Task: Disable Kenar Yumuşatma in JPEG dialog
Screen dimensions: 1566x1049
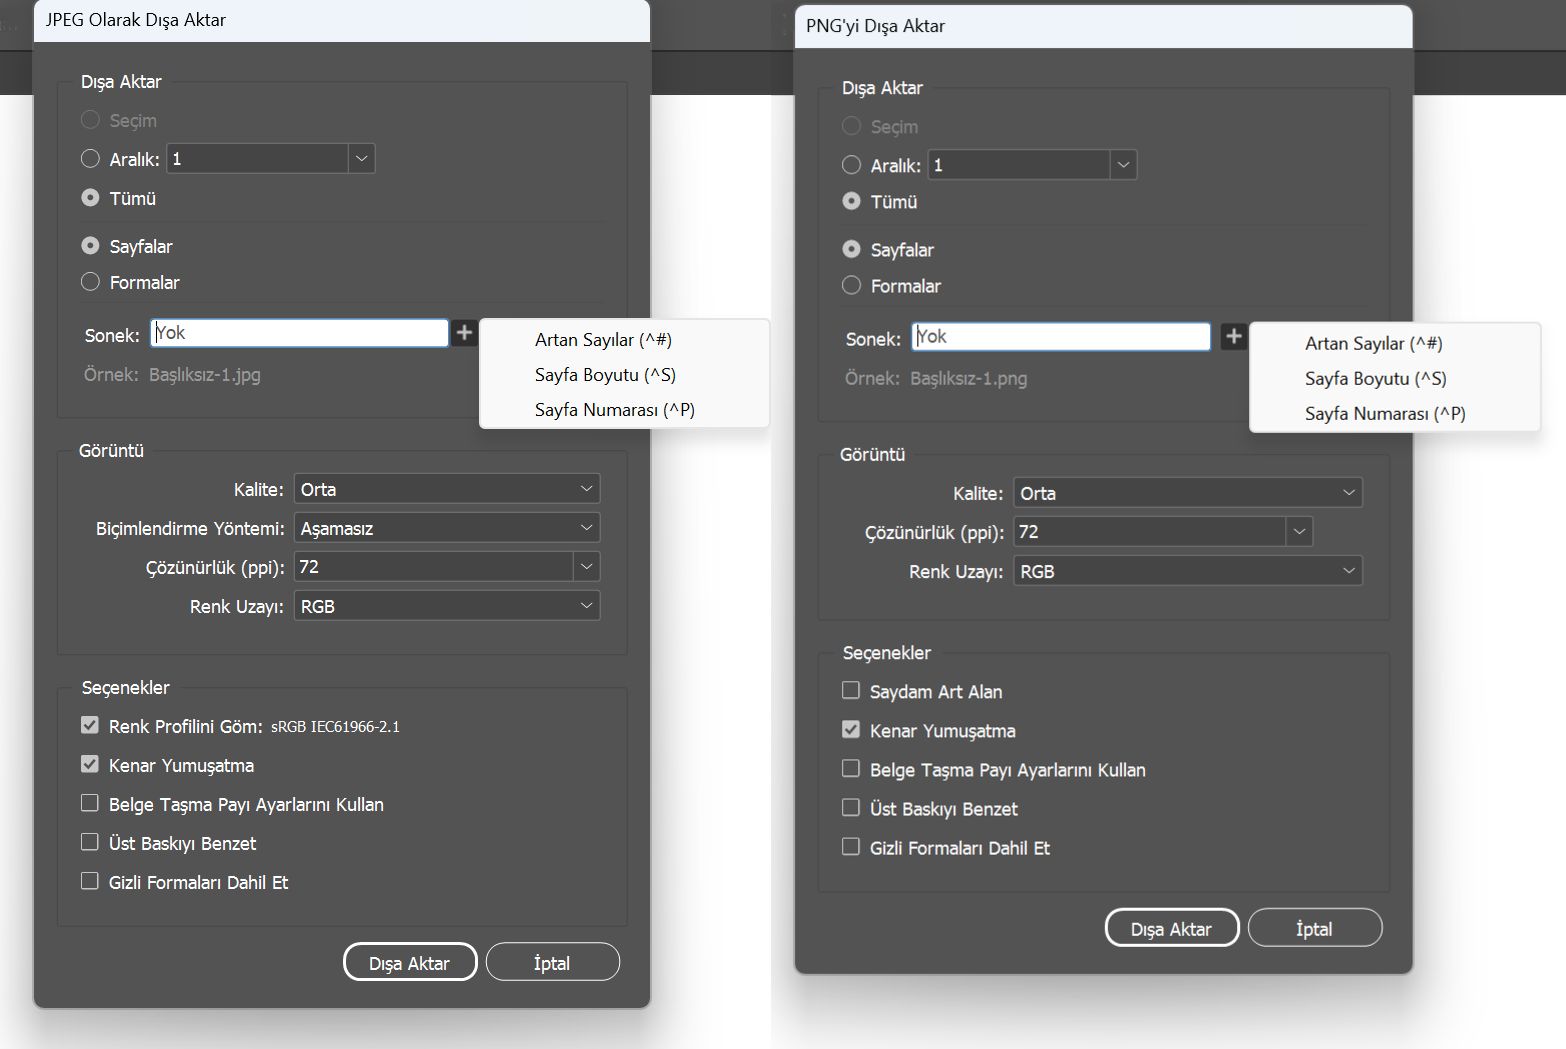Action: click(x=89, y=764)
